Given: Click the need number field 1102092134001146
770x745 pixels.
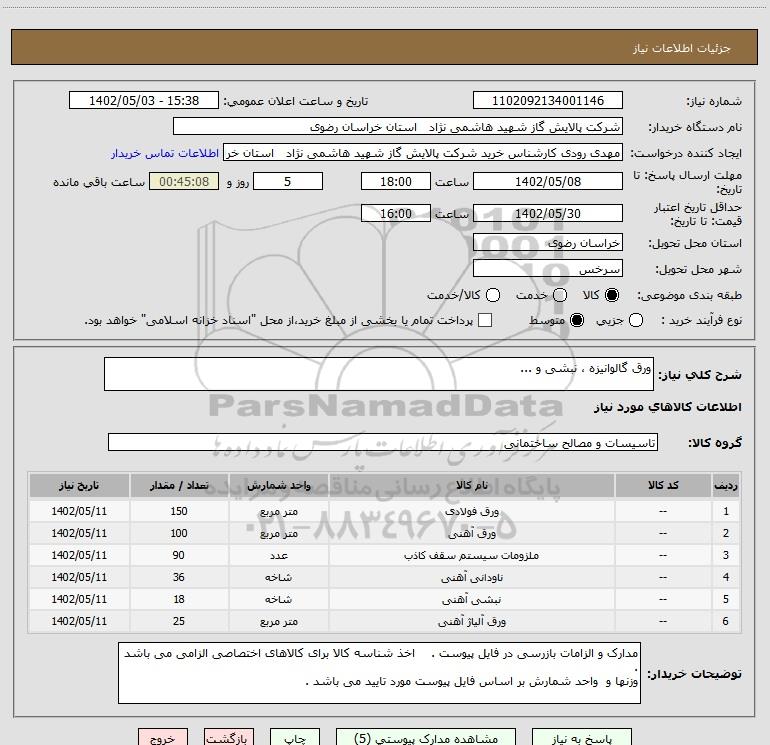Looking at the screenshot, I should pyautogui.click(x=548, y=101).
